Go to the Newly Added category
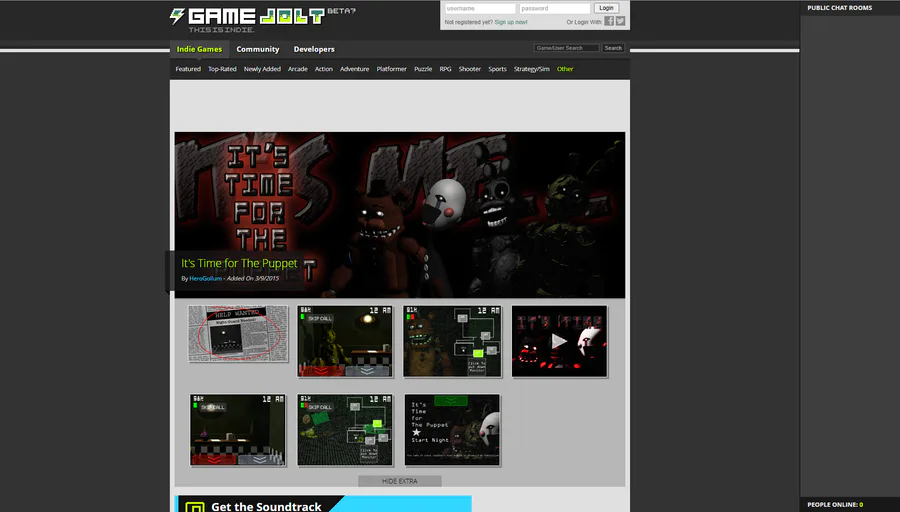Screen dimensions: 900x512 coord(262,69)
